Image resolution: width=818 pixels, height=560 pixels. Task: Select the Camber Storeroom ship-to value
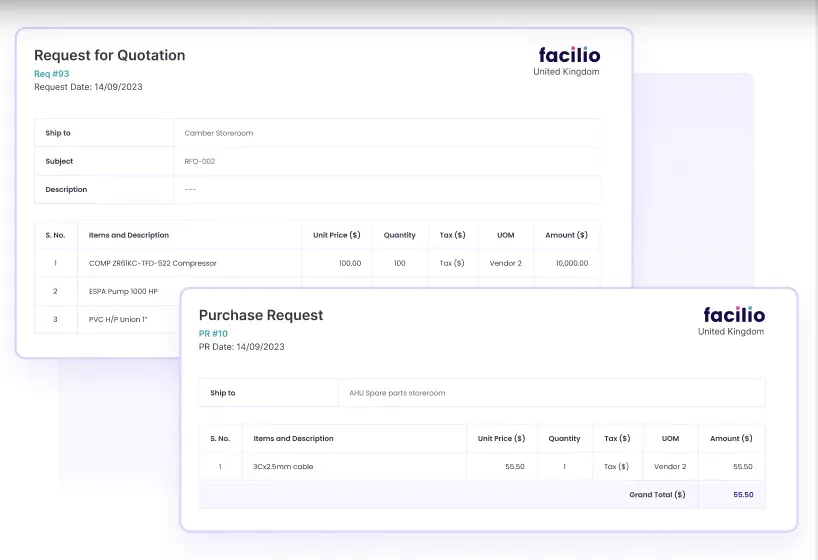218,133
